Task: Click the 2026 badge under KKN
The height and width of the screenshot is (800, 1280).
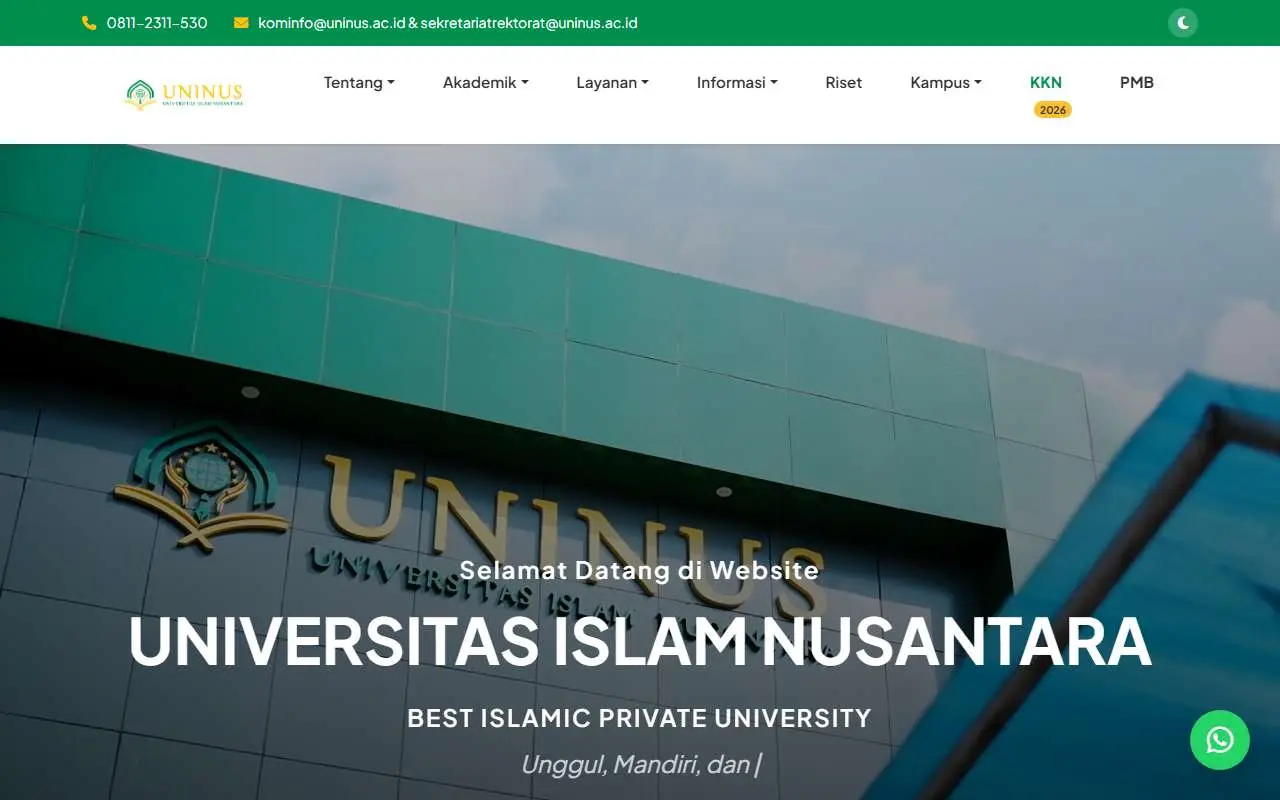Action: point(1053,110)
